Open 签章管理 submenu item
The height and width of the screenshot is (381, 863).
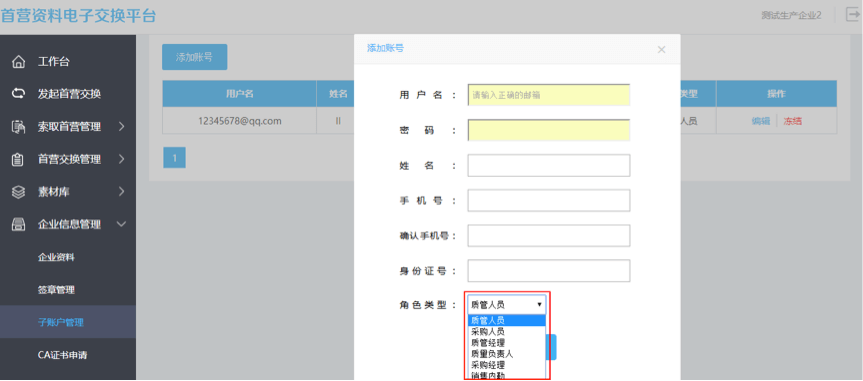[56, 290]
